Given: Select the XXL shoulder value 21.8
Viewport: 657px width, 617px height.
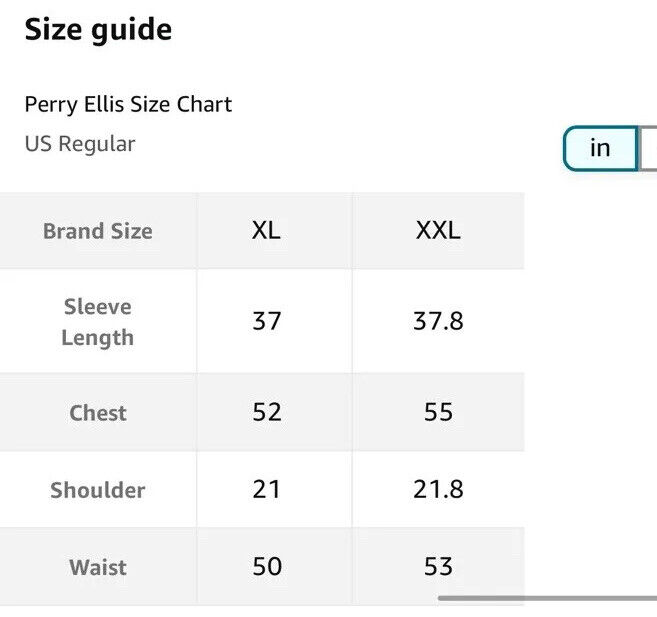Looking at the screenshot, I should (438, 489).
